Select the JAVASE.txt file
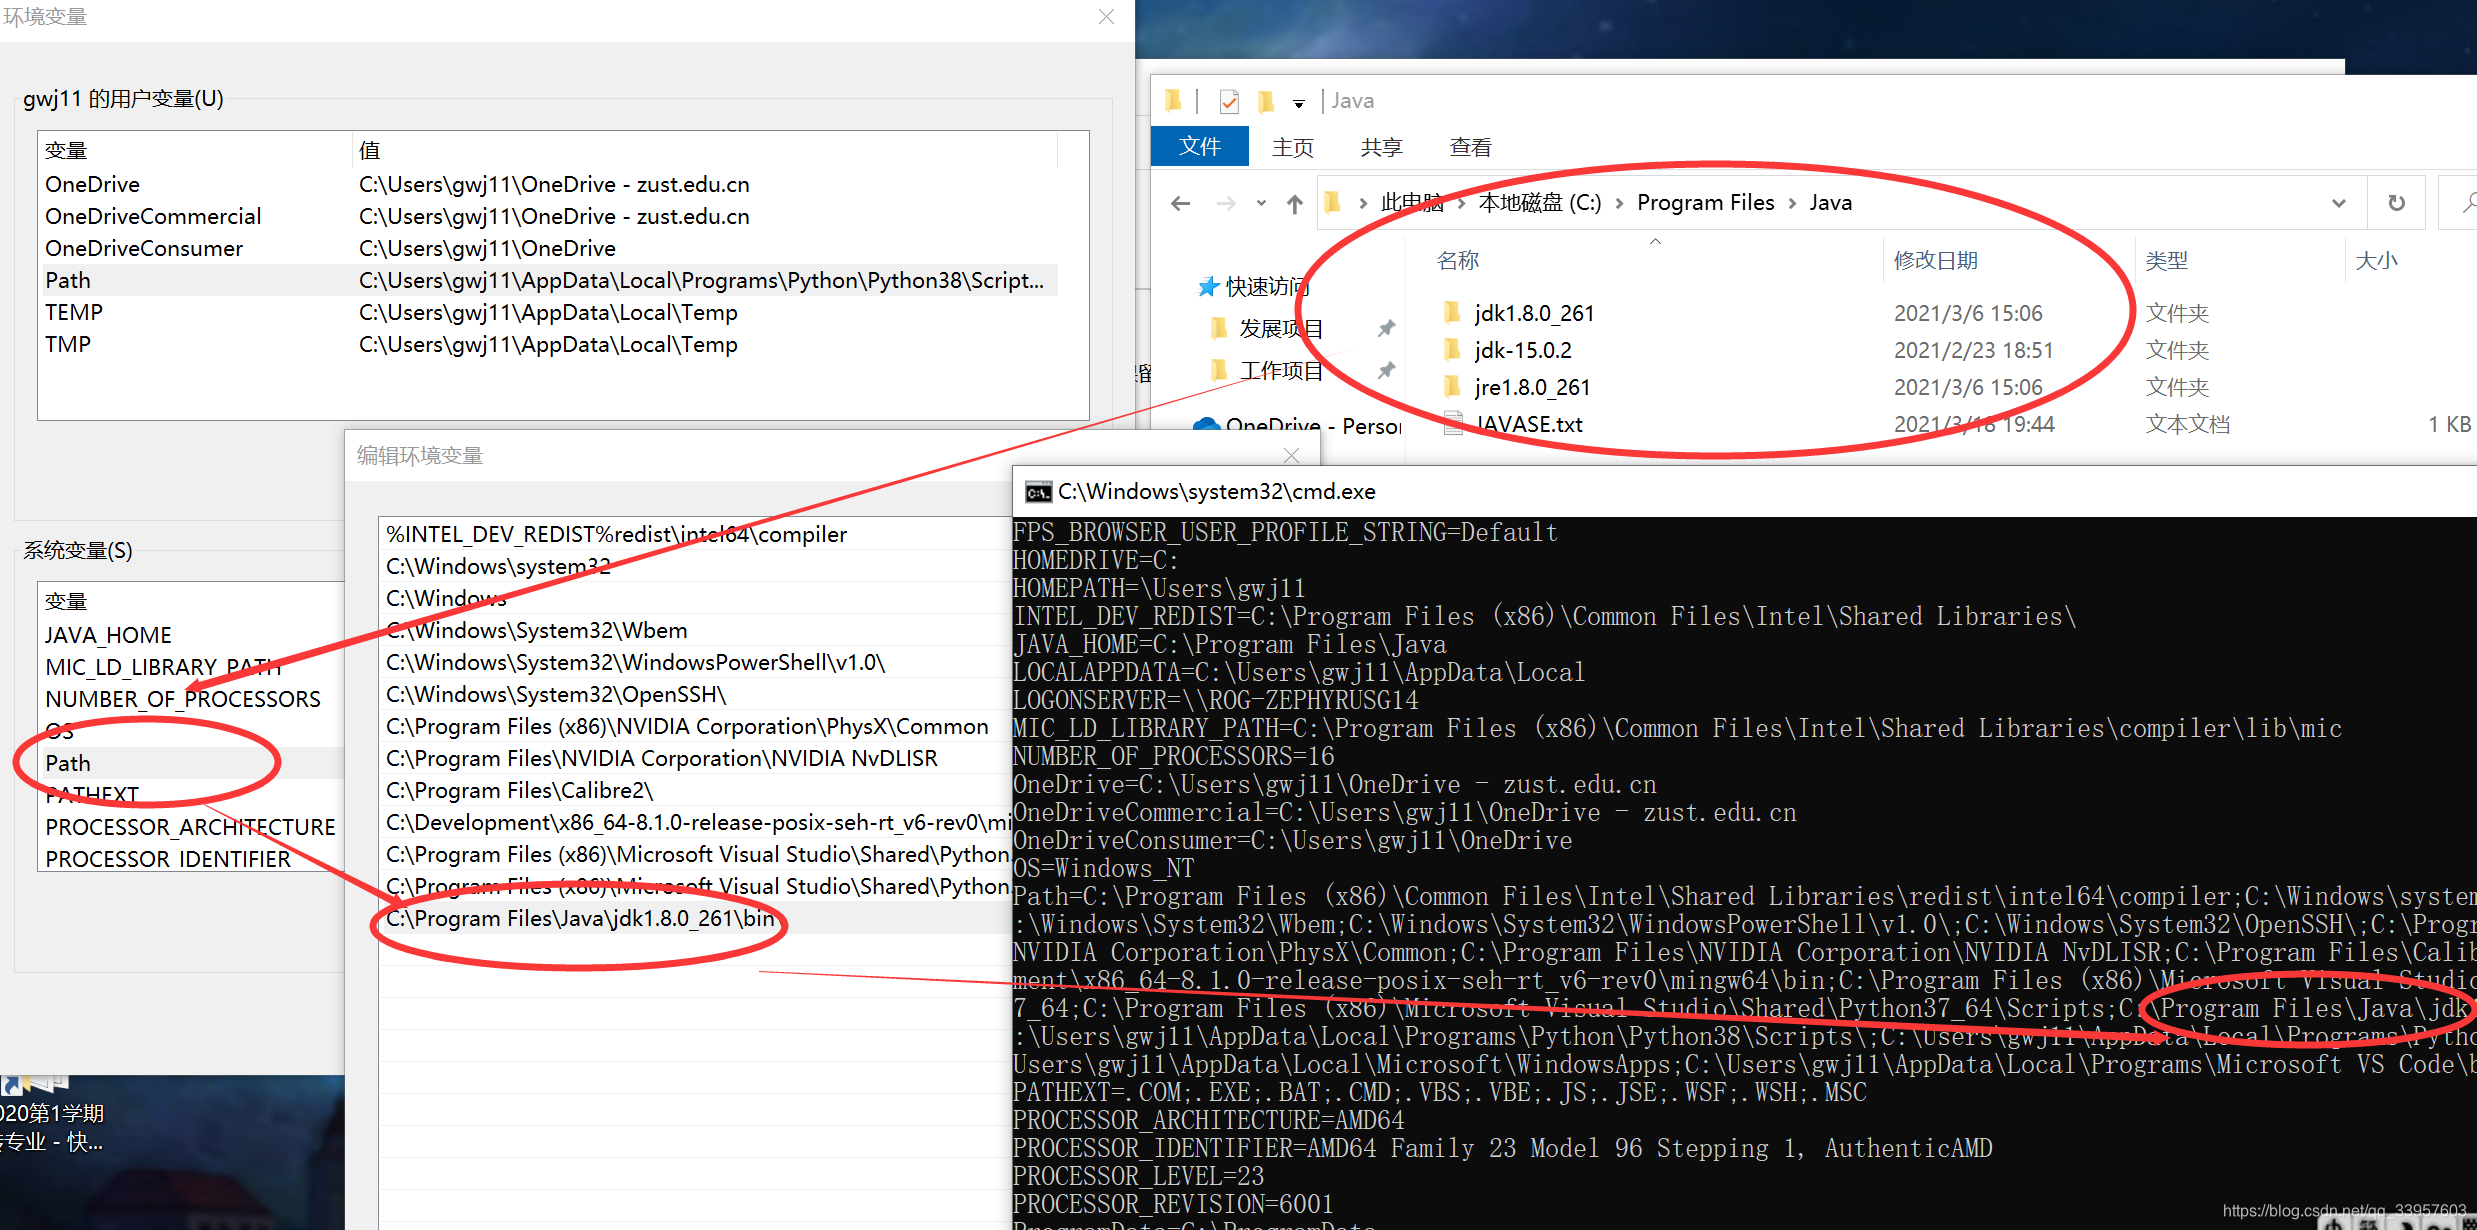Screen dimensions: 2477x1230 click(1528, 424)
